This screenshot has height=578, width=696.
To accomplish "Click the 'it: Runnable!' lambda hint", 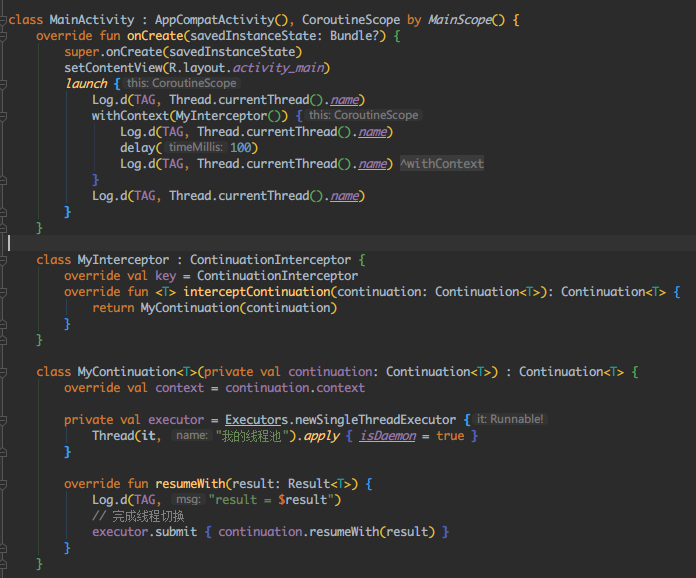I will [x=510, y=419].
